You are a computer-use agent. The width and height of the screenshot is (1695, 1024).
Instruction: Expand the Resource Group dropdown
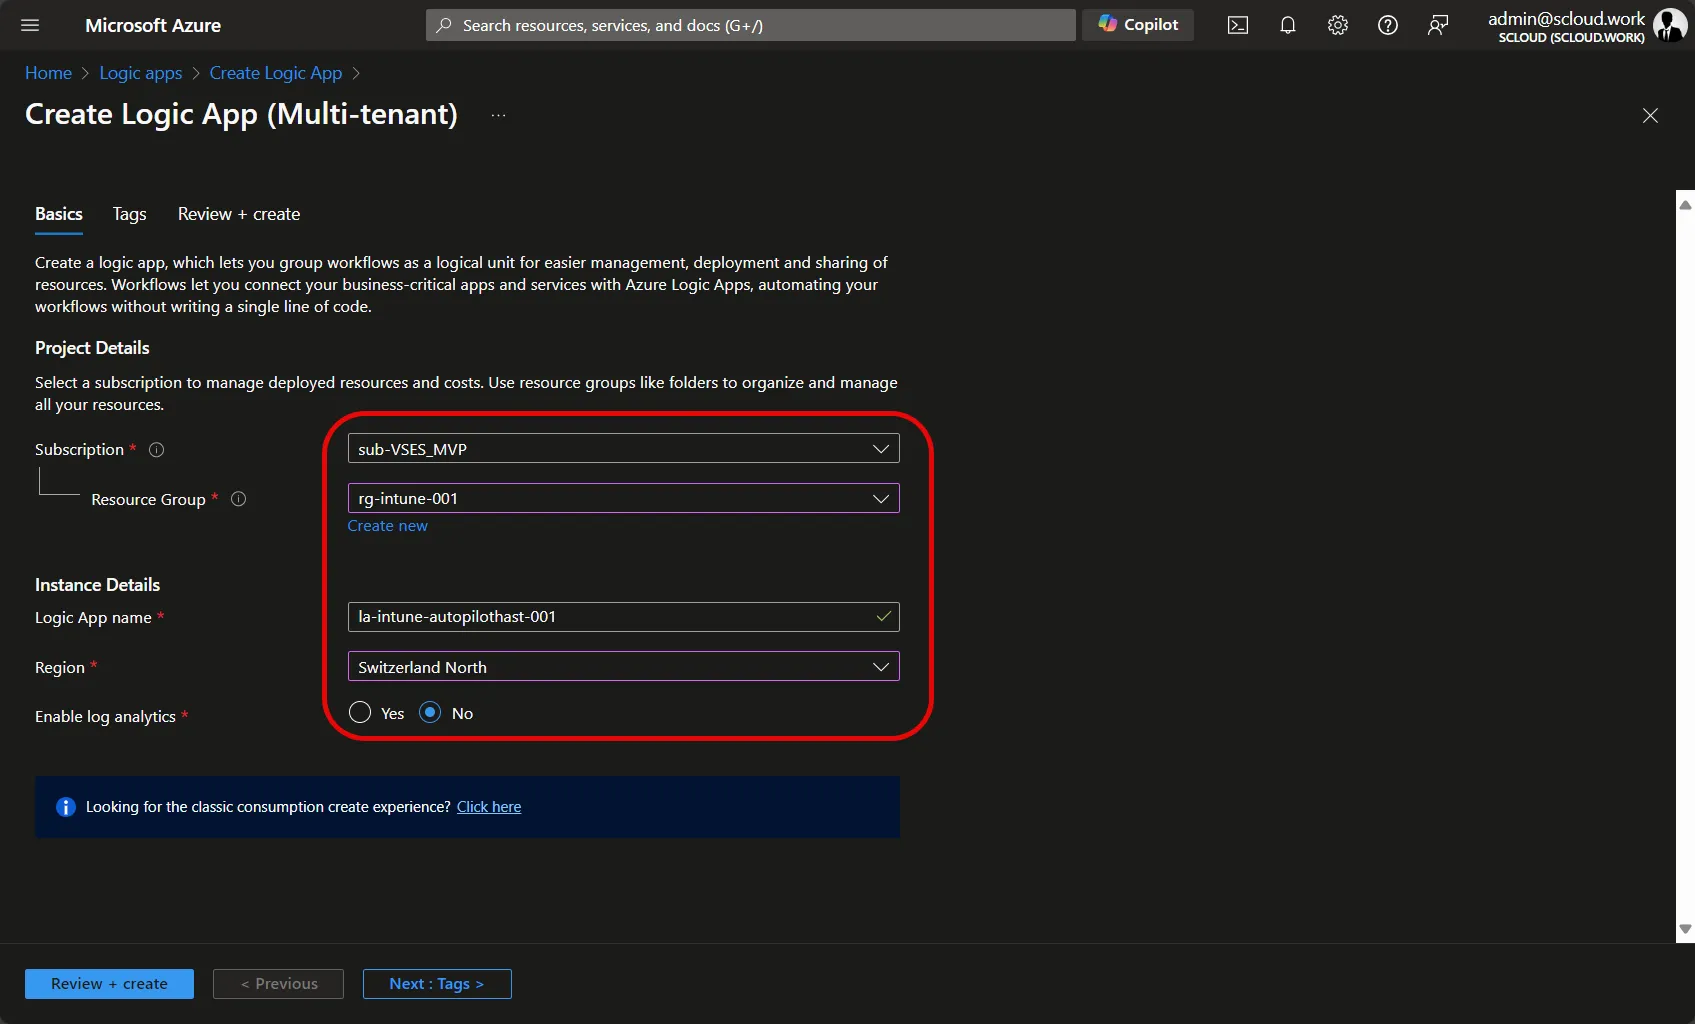[623, 498]
